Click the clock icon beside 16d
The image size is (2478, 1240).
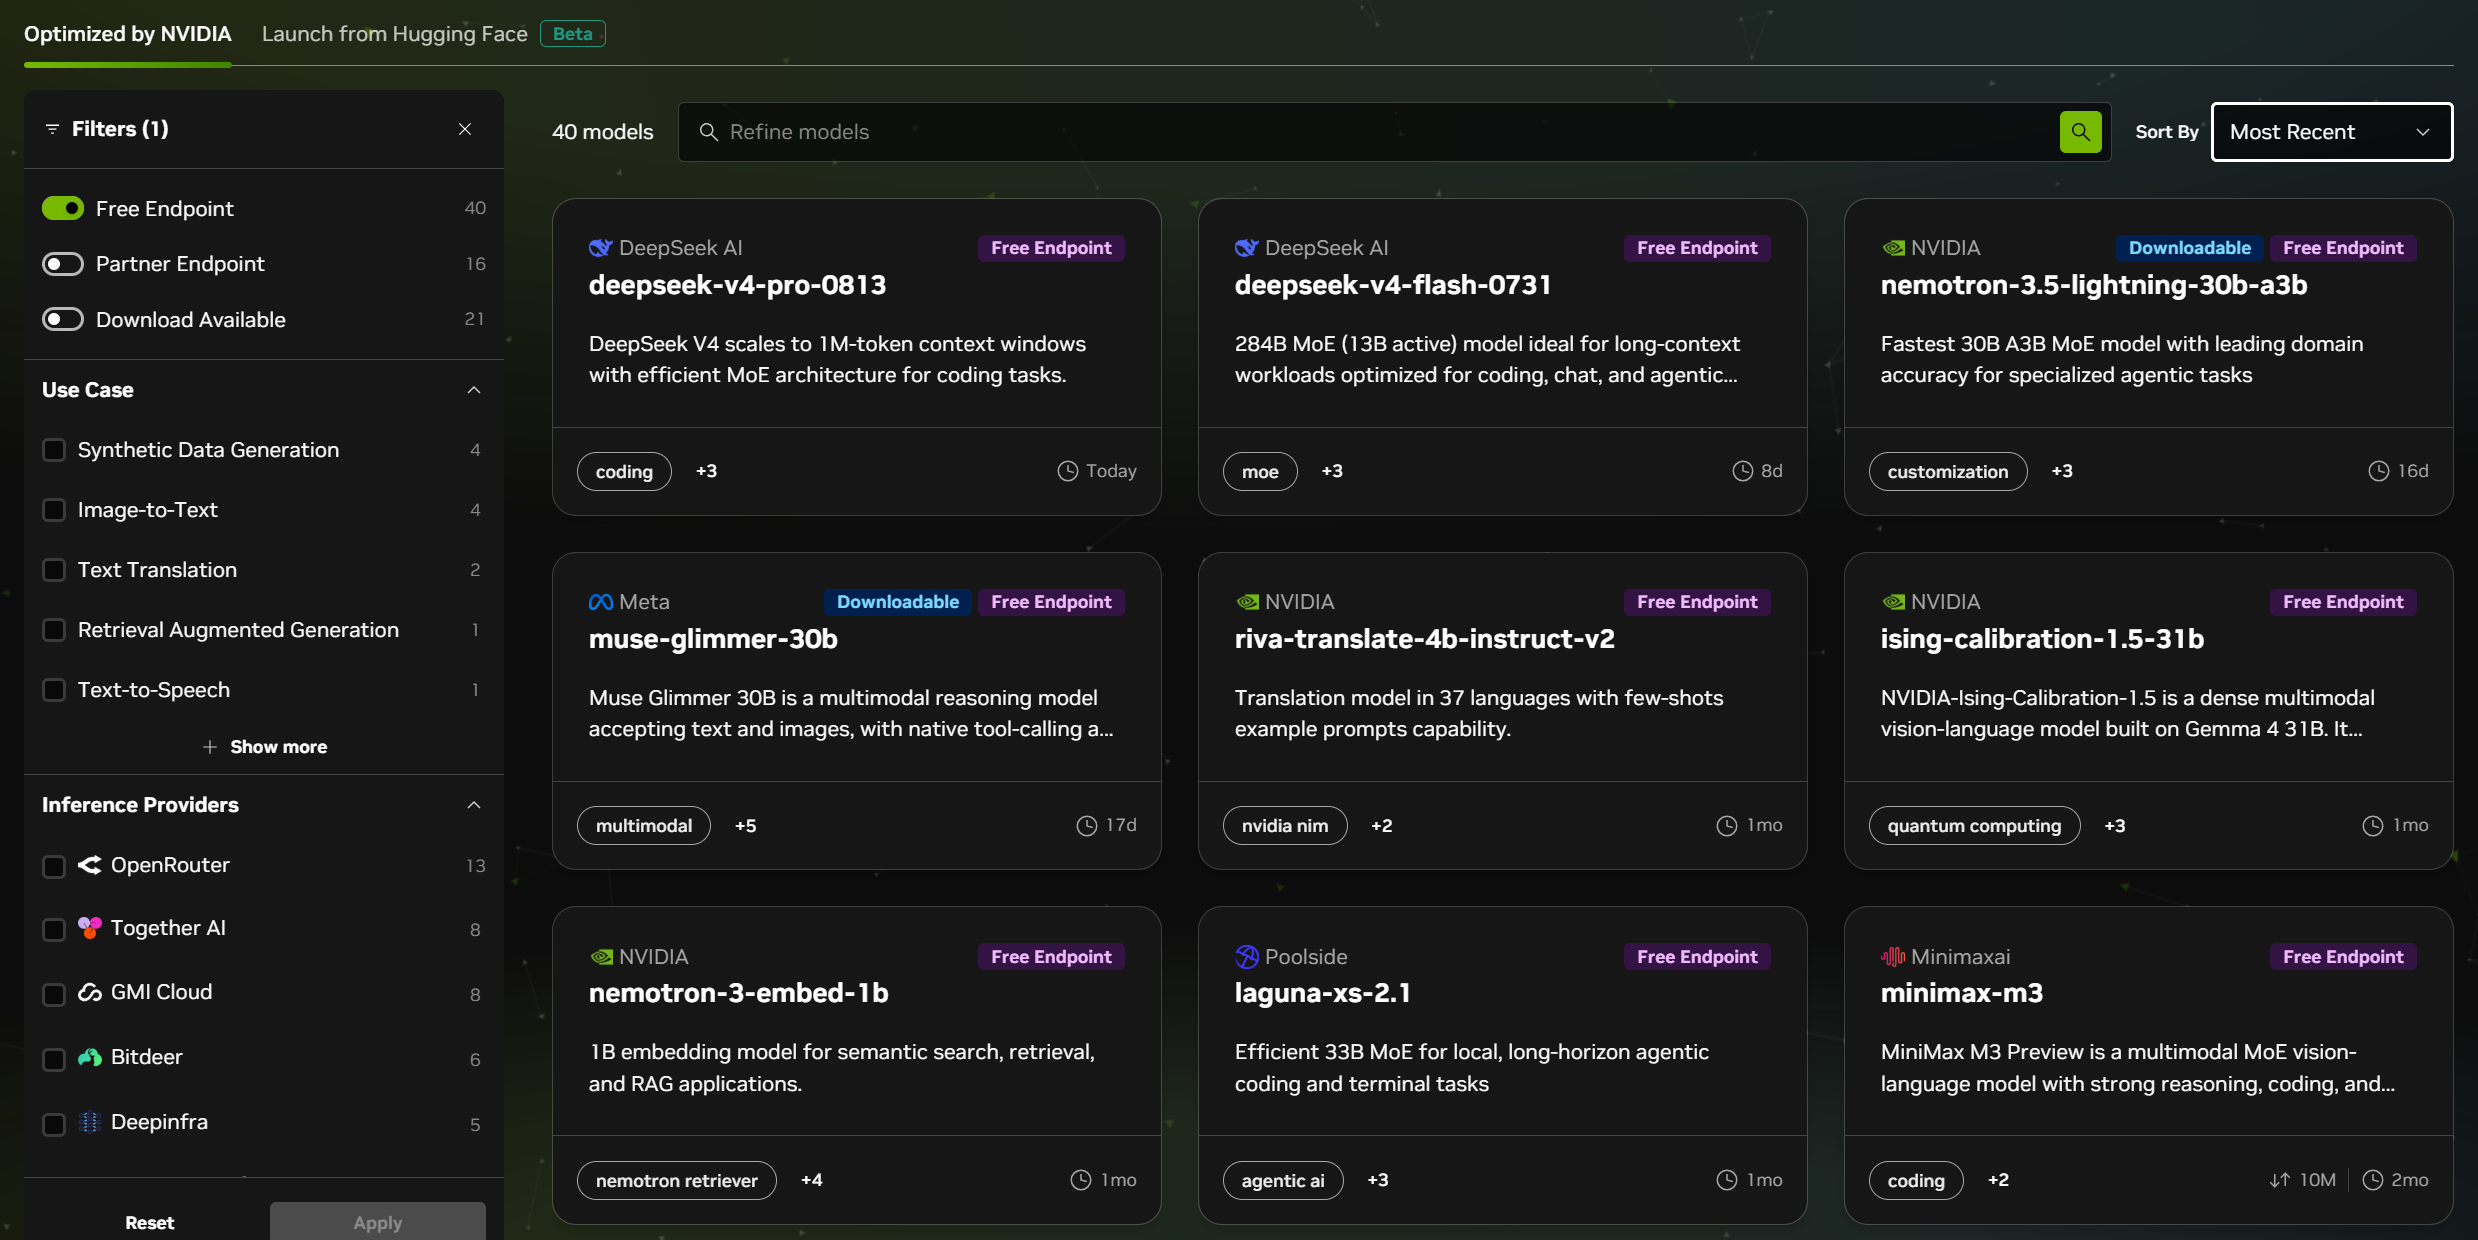tap(2379, 471)
